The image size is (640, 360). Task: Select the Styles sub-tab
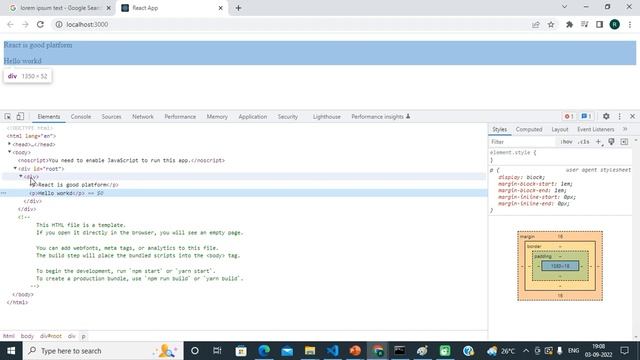tap(499, 129)
